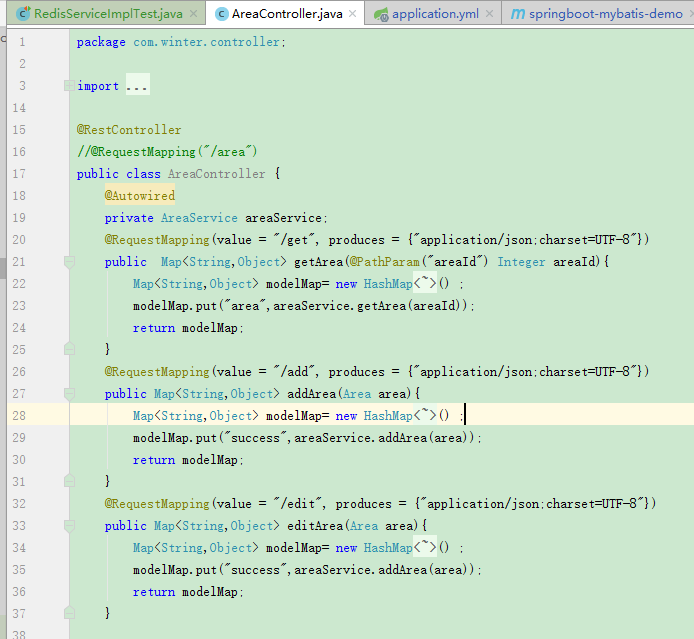Collapse the addArea method at line 27
Viewport: 694px width, 639px height.
coord(69,394)
